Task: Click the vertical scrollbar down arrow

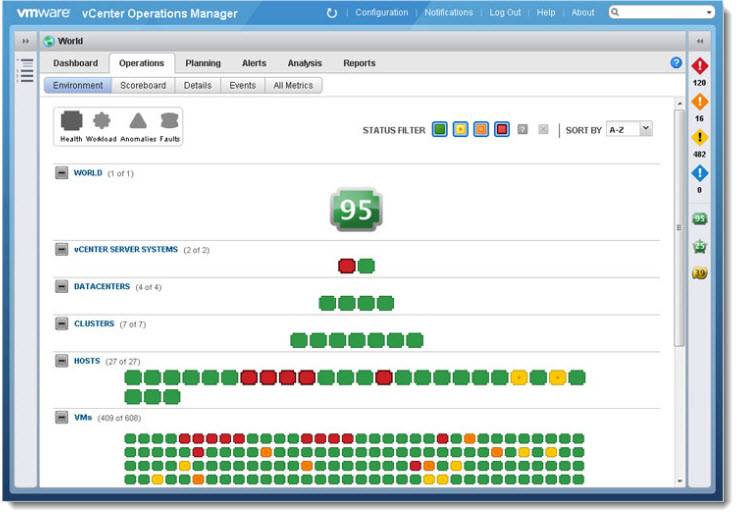Action: 679,481
